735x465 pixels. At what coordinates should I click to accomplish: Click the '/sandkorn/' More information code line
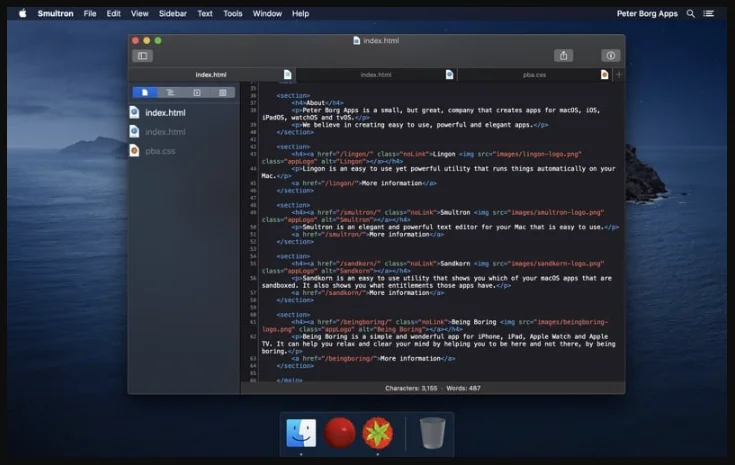368,292
